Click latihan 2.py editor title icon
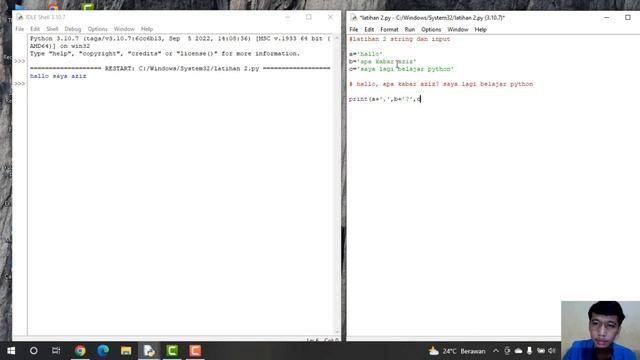 coord(353,18)
